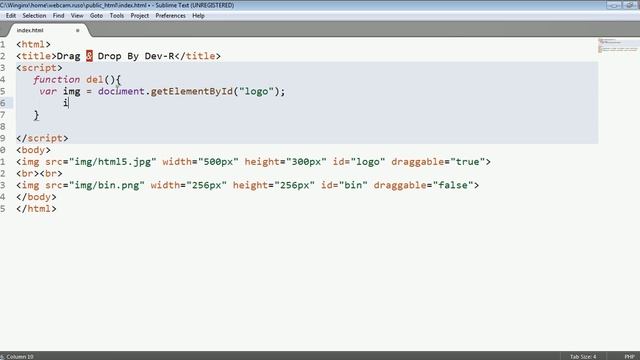Open the Help menu
Image resolution: width=640 pixels, height=360 pixels.
point(198,16)
